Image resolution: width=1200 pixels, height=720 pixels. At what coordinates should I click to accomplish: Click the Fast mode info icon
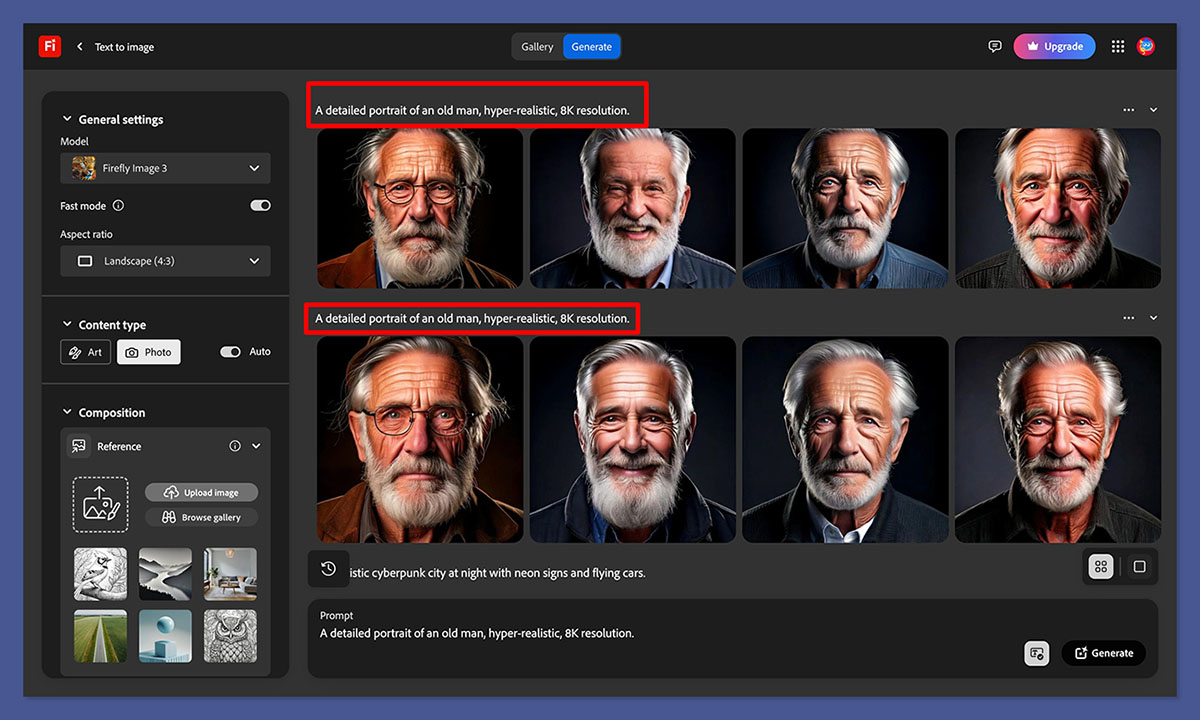(118, 206)
